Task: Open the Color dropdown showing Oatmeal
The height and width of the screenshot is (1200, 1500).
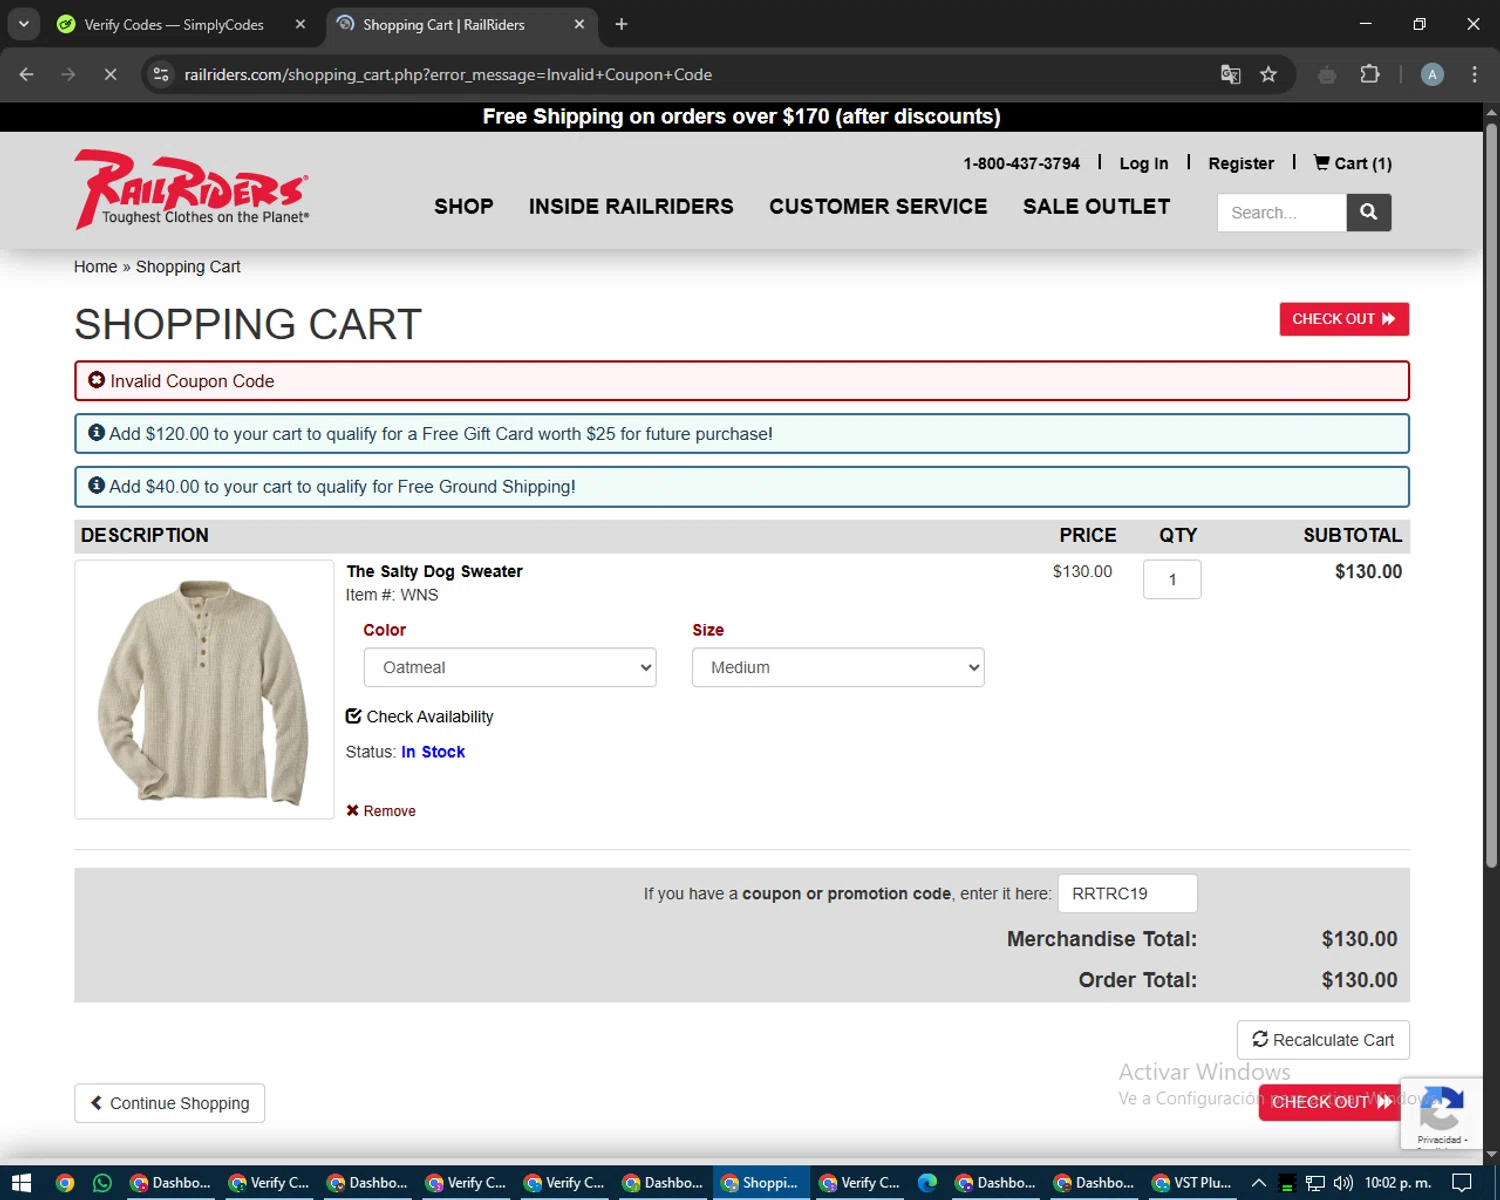Action: coord(510,667)
